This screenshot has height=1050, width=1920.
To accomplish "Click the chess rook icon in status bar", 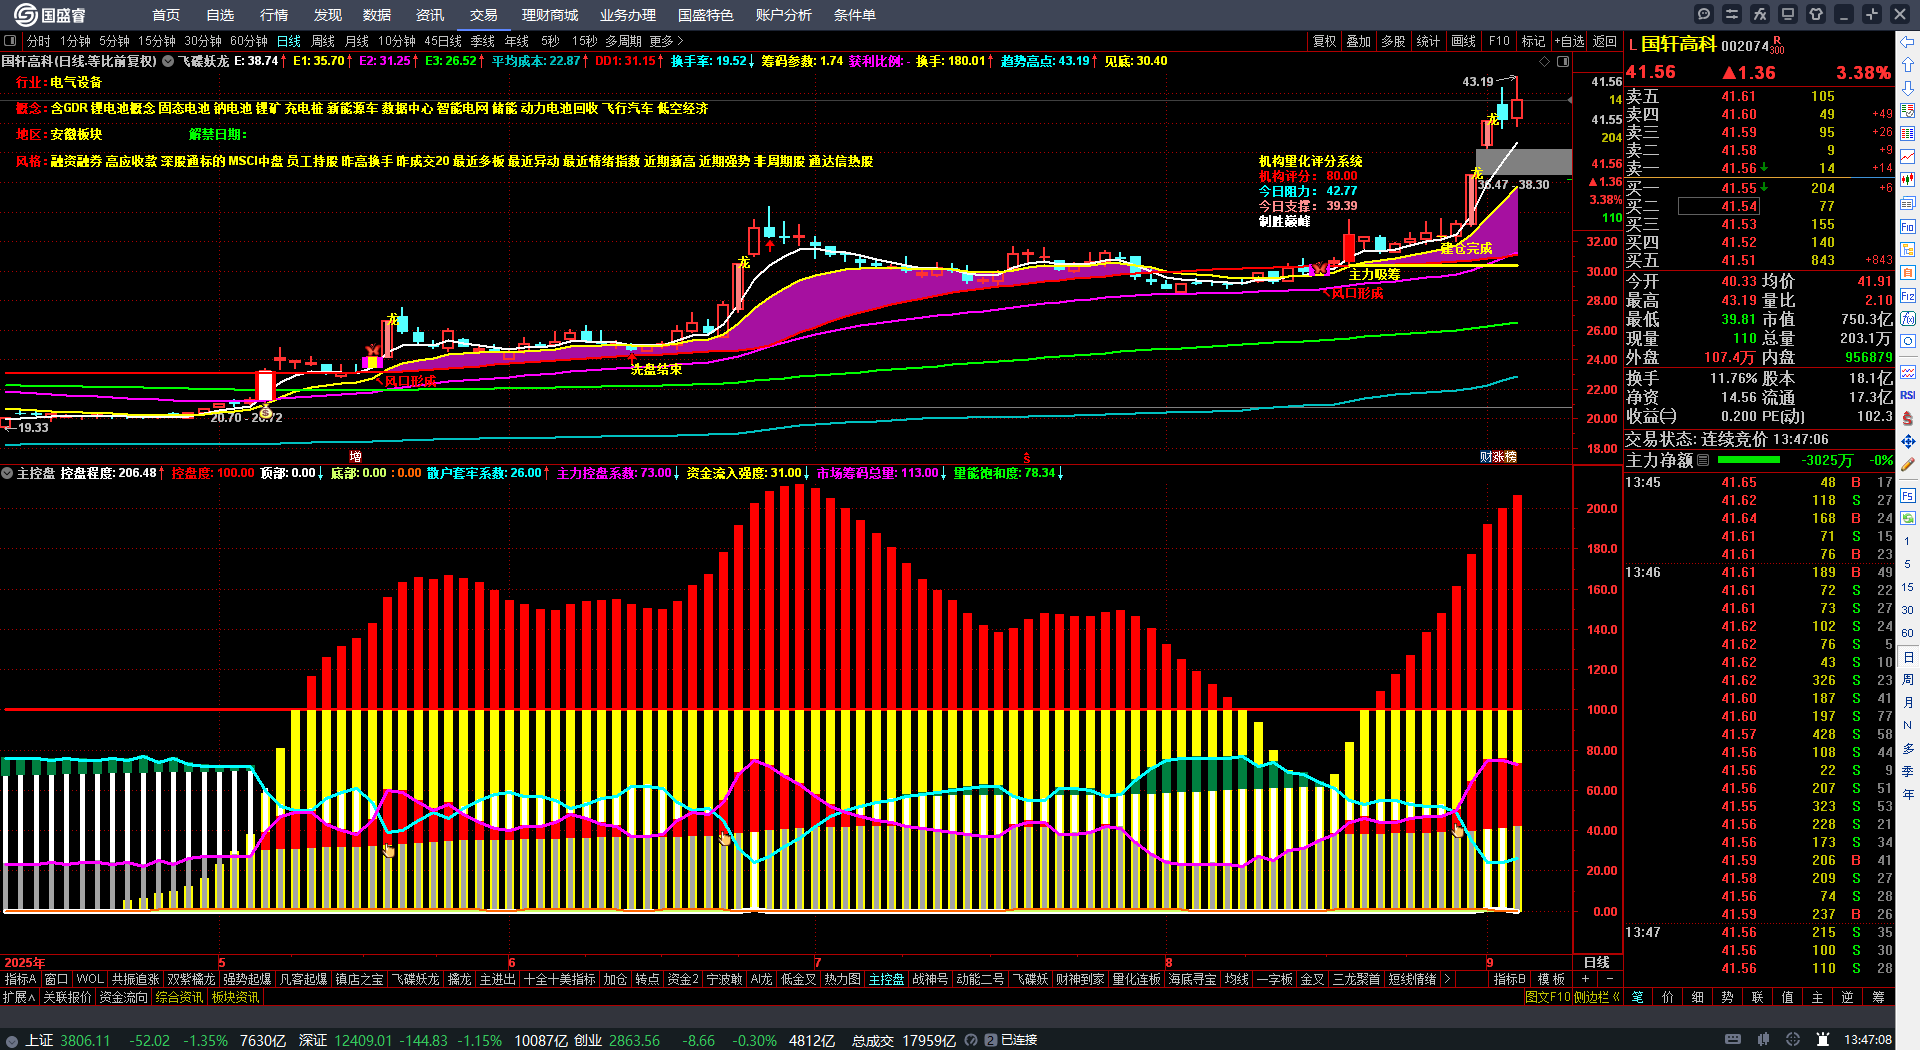I will (1823, 1040).
